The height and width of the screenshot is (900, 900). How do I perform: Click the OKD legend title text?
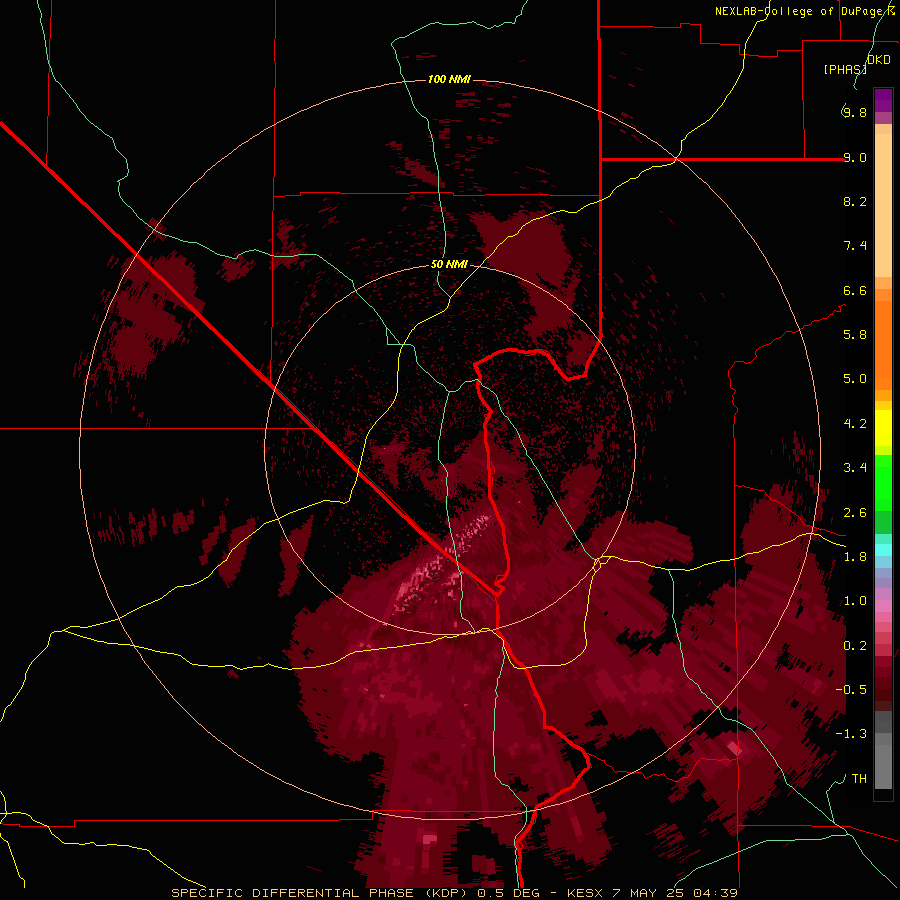879,60
